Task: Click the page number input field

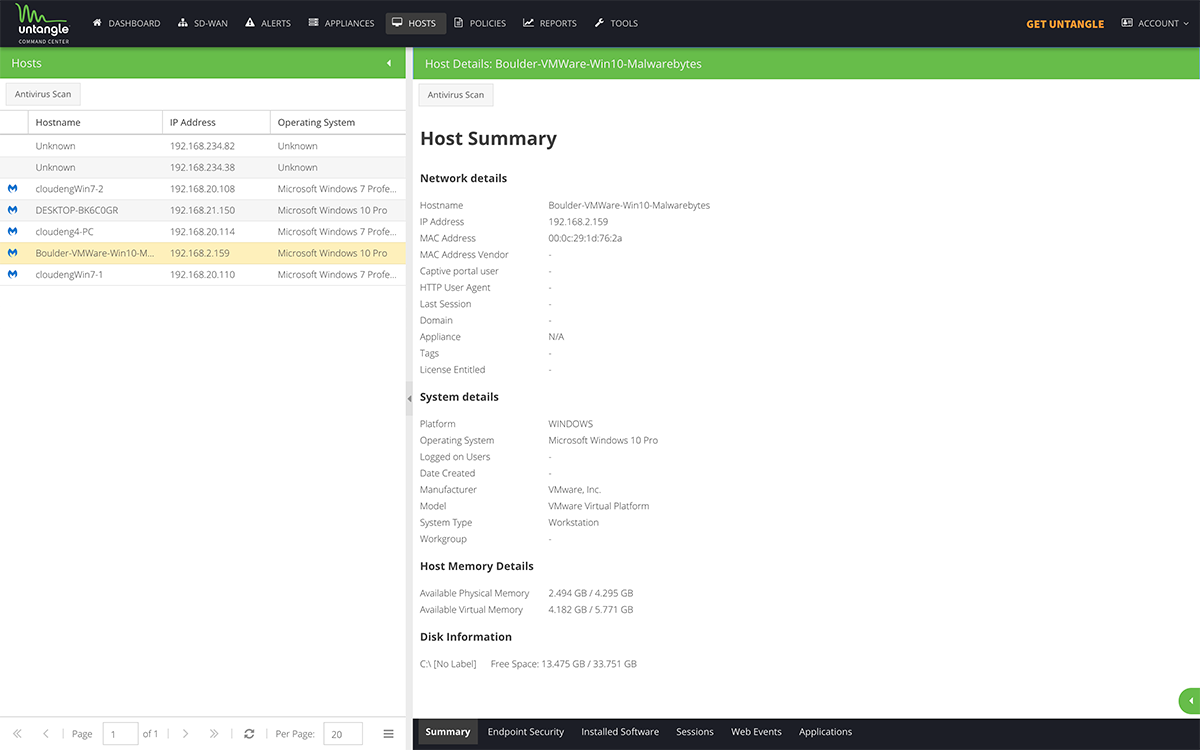Action: pos(120,734)
